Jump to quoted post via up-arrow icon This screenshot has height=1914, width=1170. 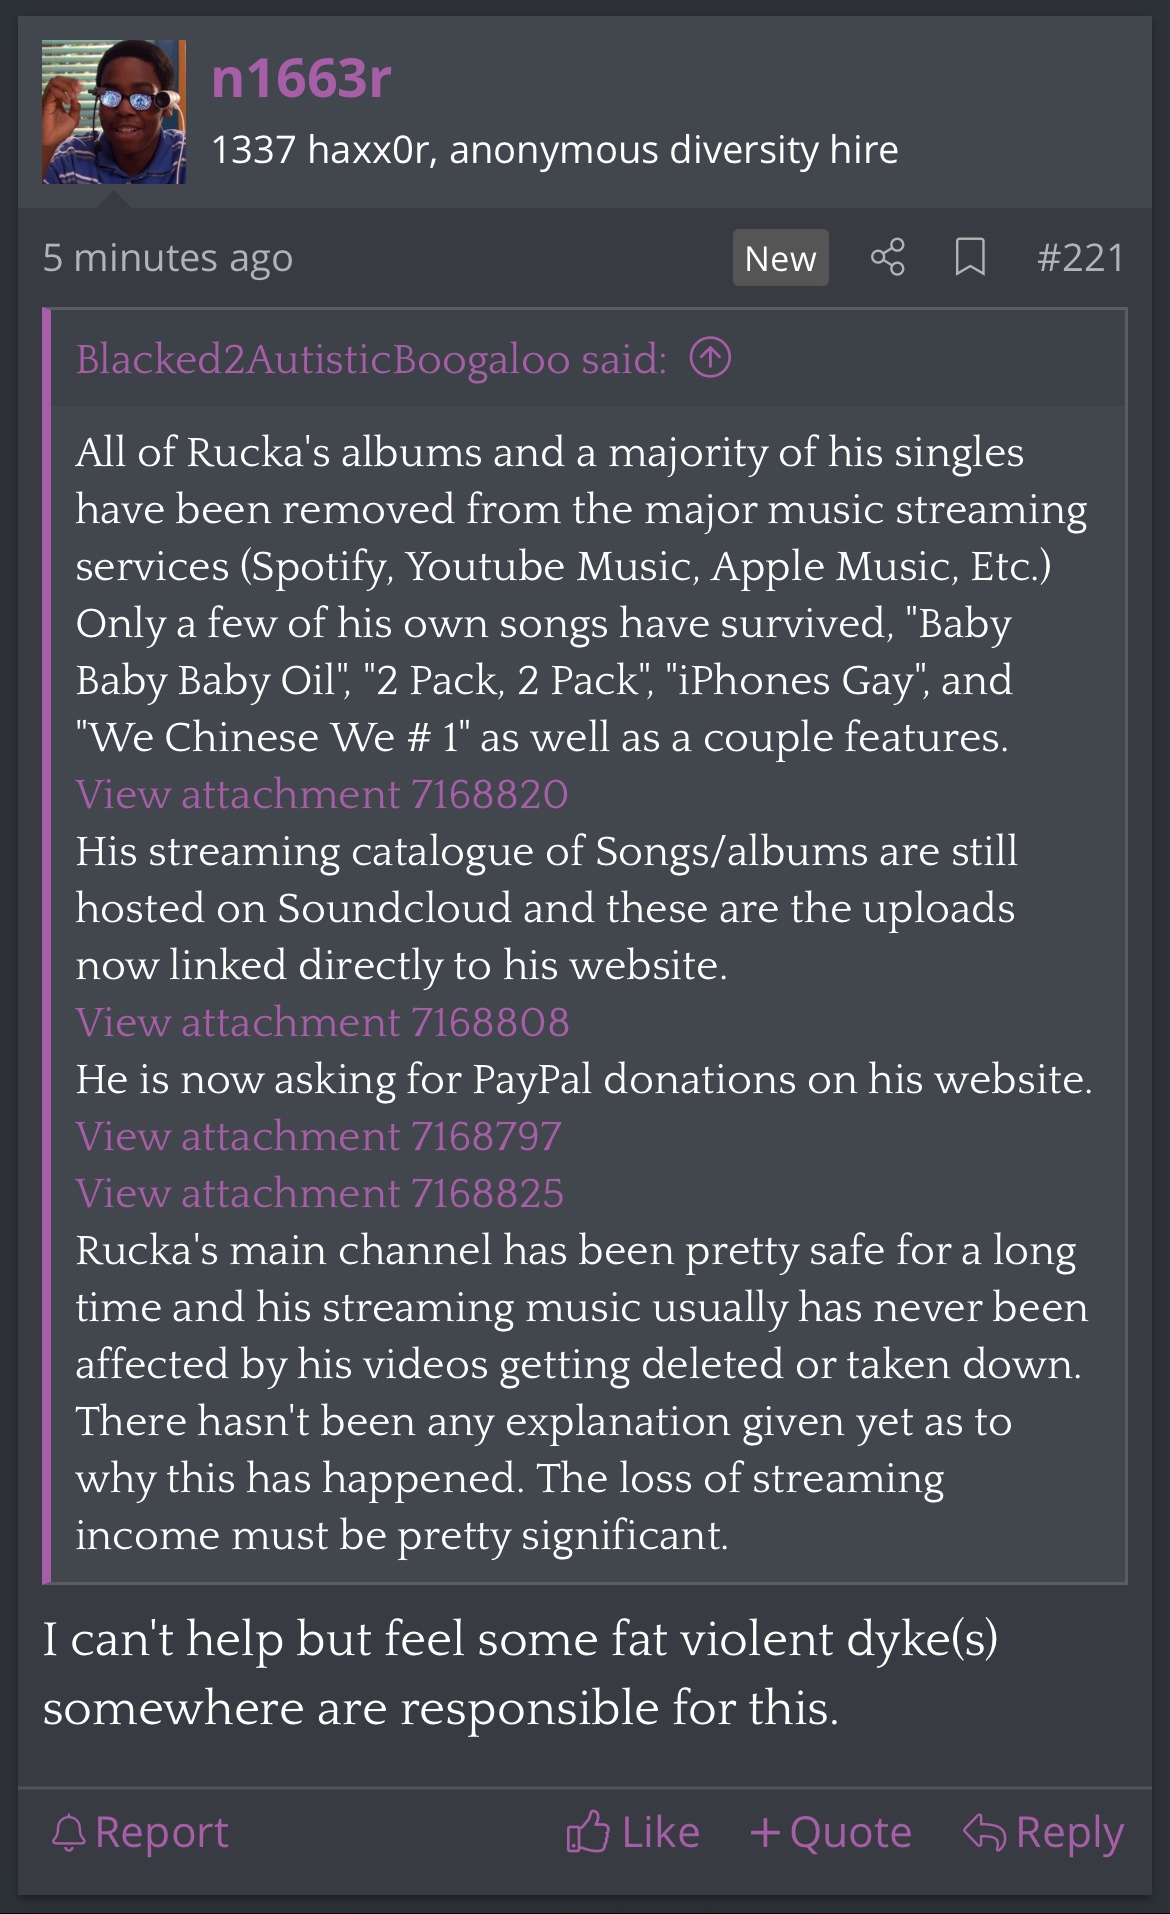coord(710,358)
